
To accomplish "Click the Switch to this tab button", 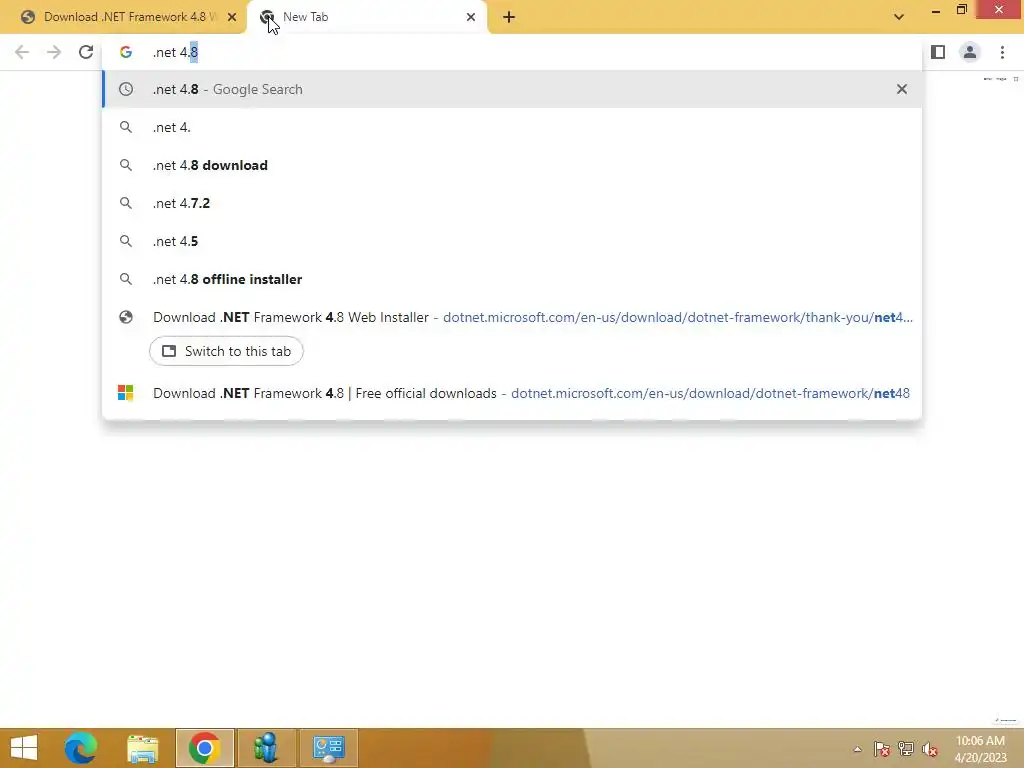I will pyautogui.click(x=226, y=351).
